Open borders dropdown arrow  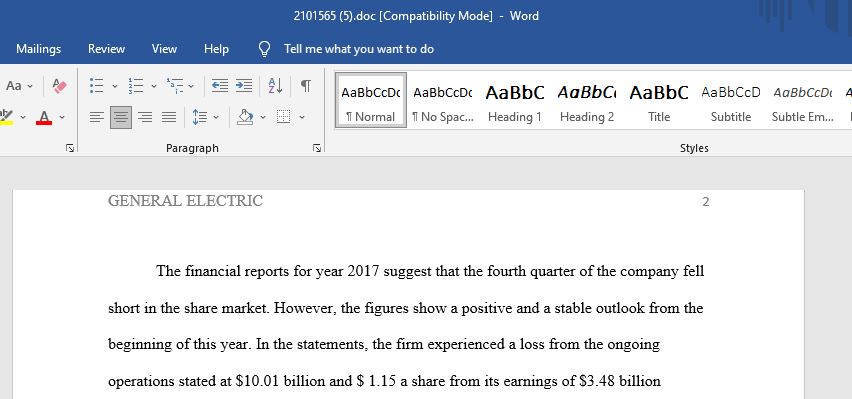point(302,117)
